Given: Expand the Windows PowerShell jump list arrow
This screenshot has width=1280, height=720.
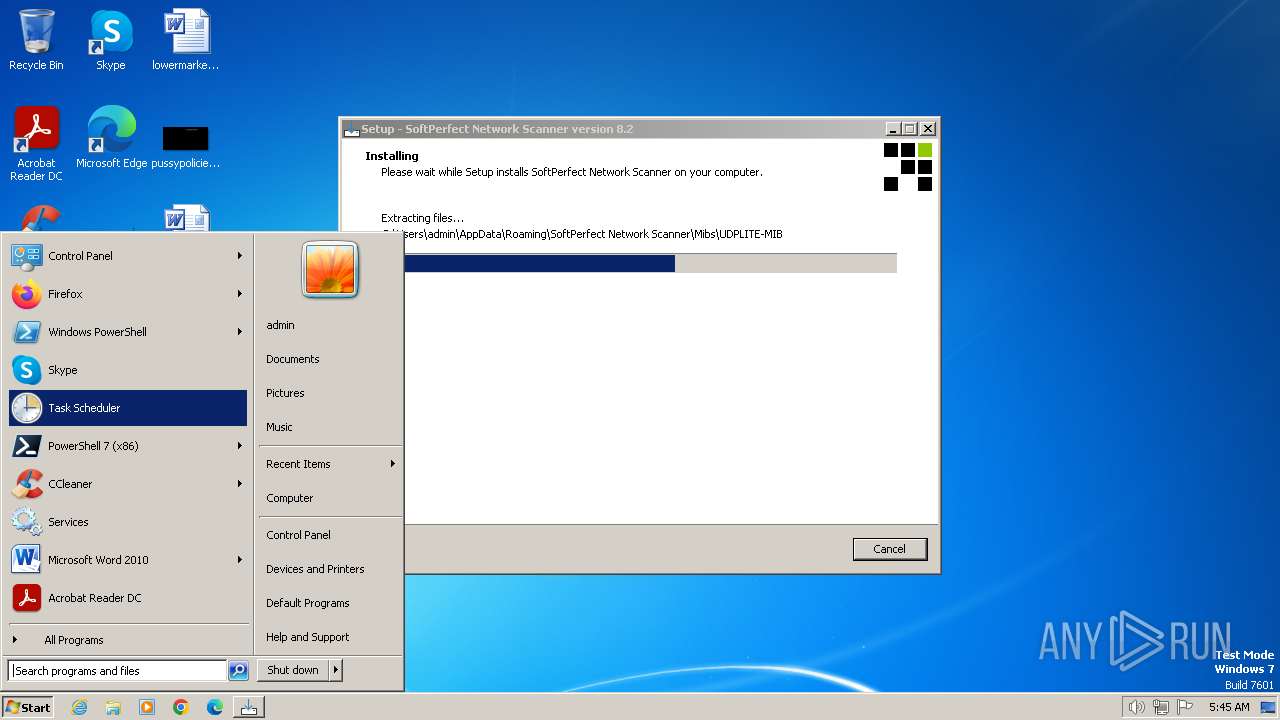Looking at the screenshot, I should 240,332.
